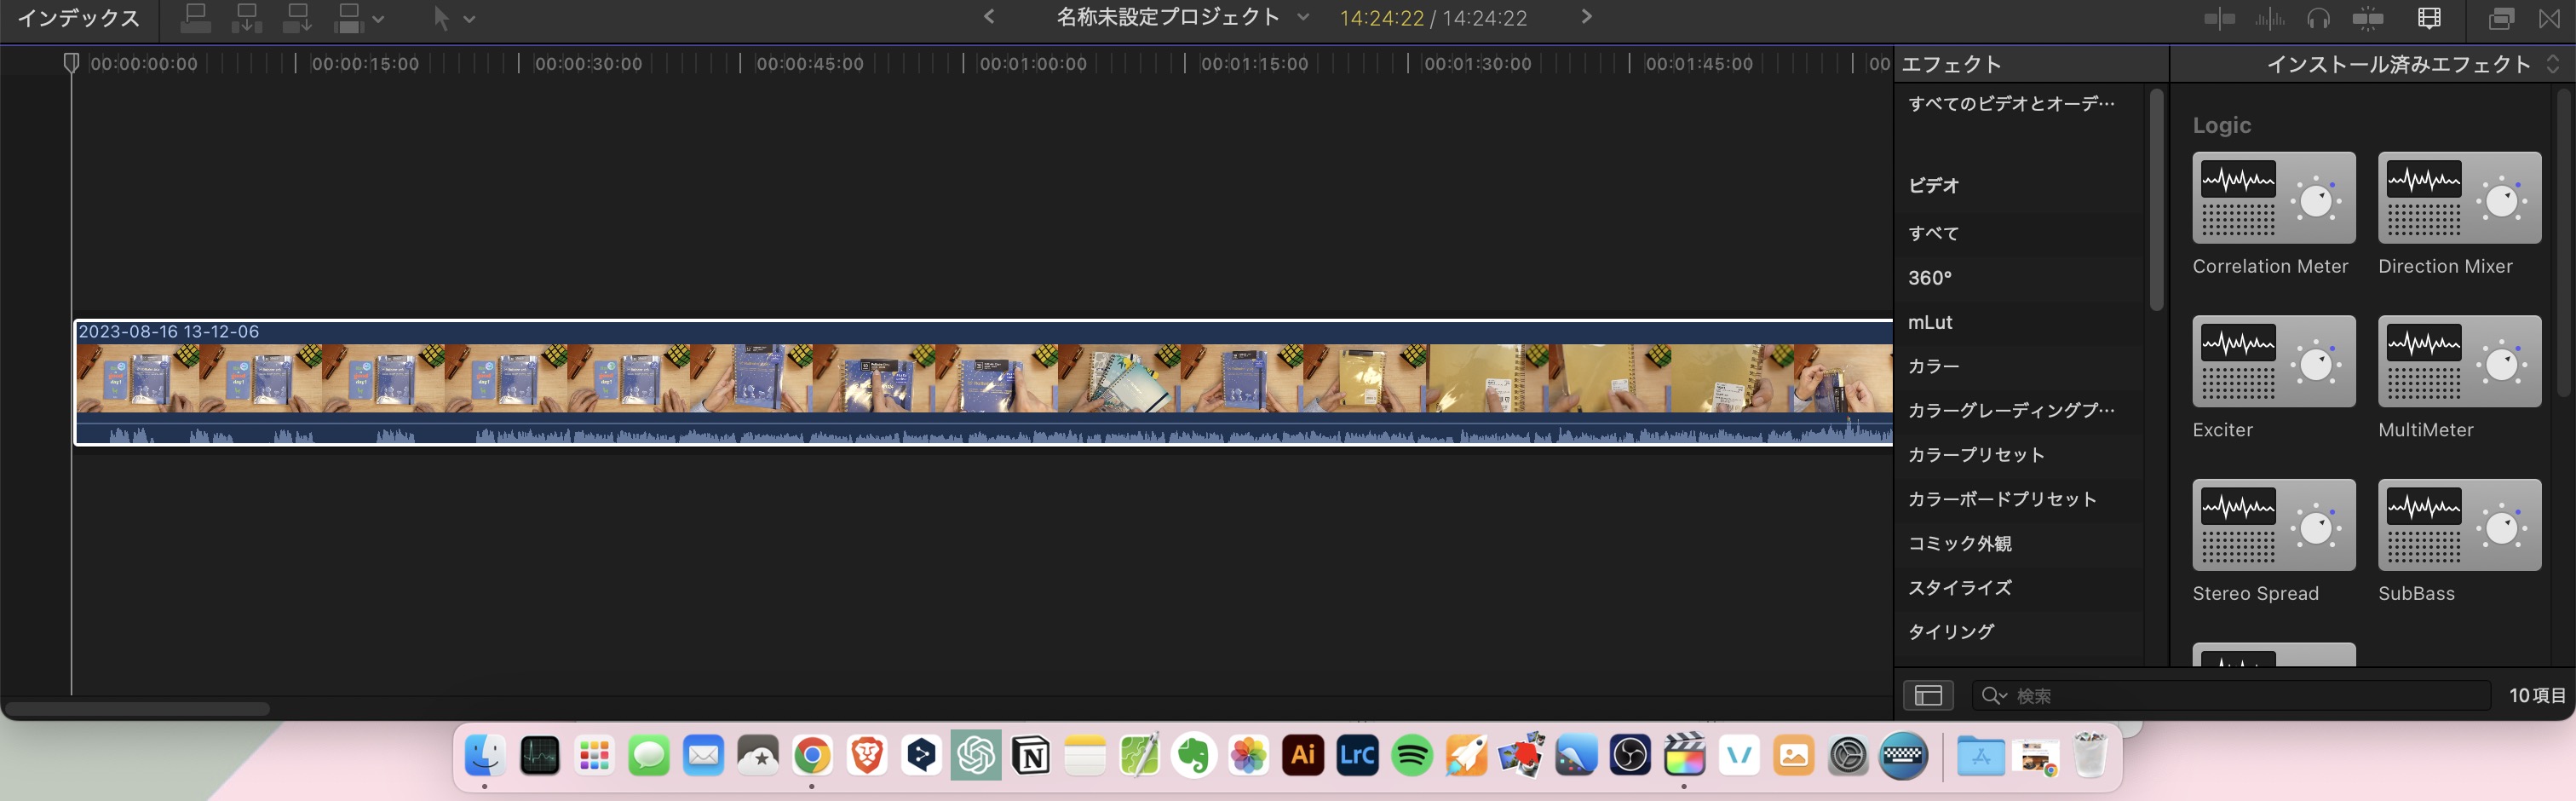Click the project title 名称未設定プロジェクト
The image size is (2576, 801).
[1168, 17]
